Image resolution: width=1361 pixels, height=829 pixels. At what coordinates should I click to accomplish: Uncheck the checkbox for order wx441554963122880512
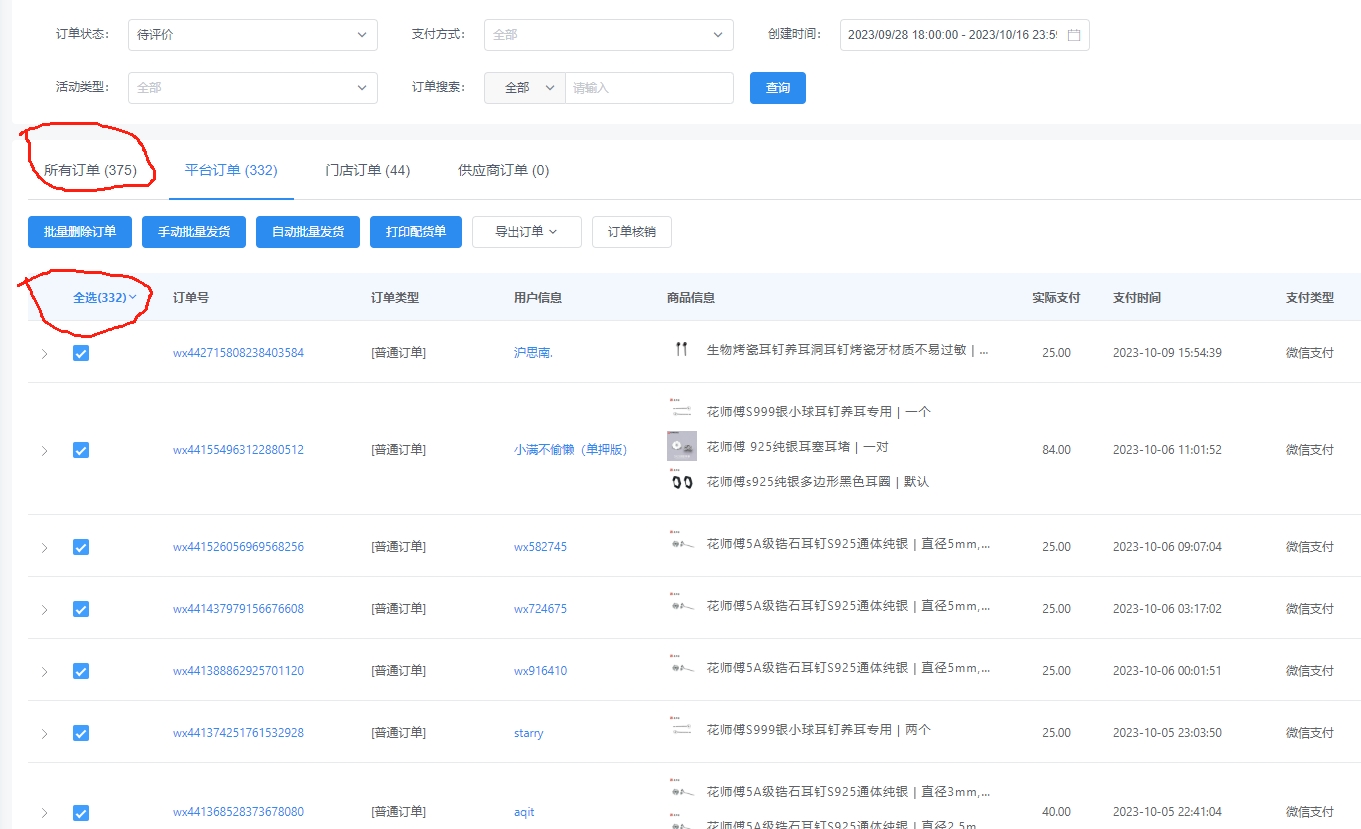pos(81,450)
